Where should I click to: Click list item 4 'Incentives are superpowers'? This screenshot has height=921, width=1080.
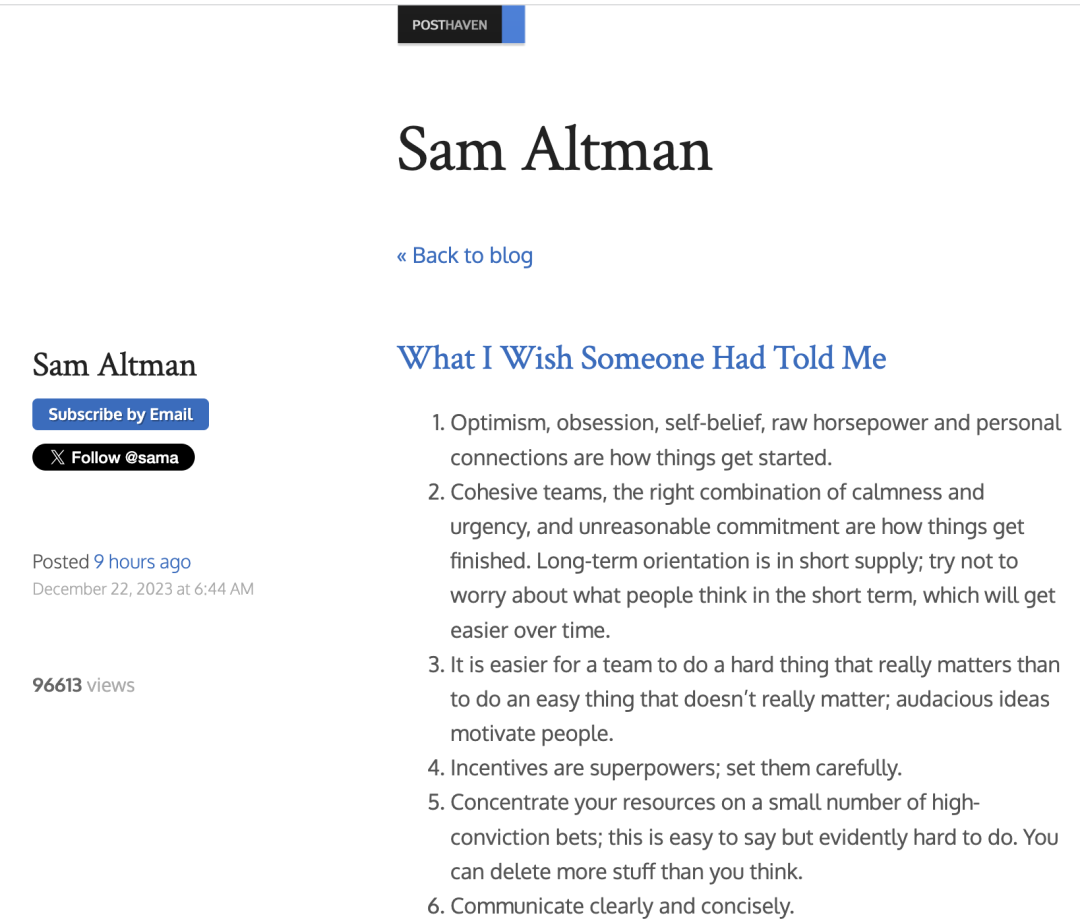[x=665, y=767]
